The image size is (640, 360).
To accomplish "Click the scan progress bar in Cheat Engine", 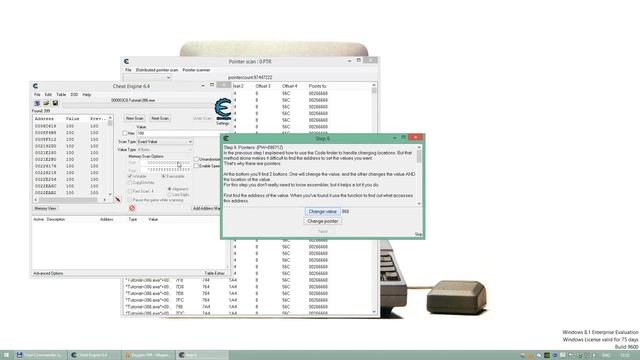I will click(x=139, y=106).
